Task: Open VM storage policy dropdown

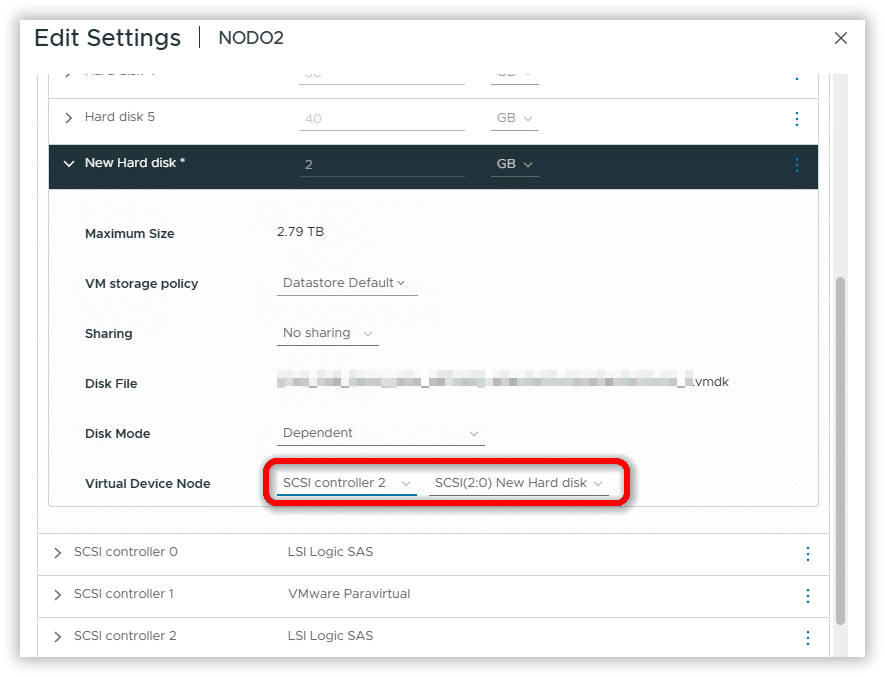Action: coord(346,283)
